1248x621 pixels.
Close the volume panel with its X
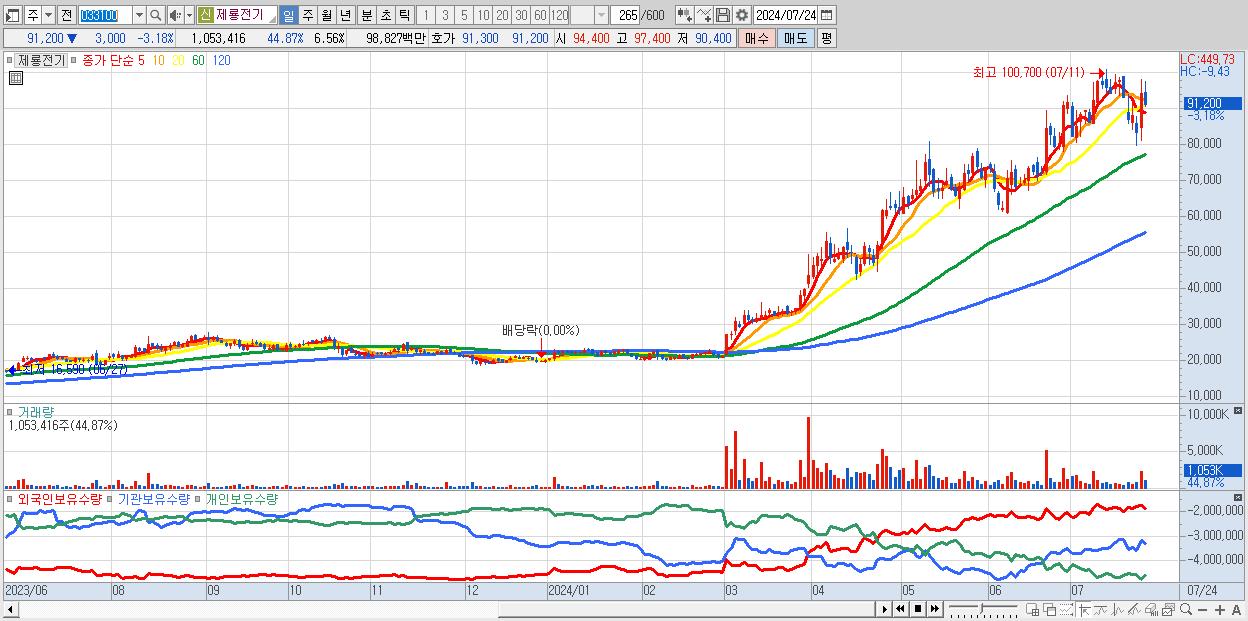1239,411
